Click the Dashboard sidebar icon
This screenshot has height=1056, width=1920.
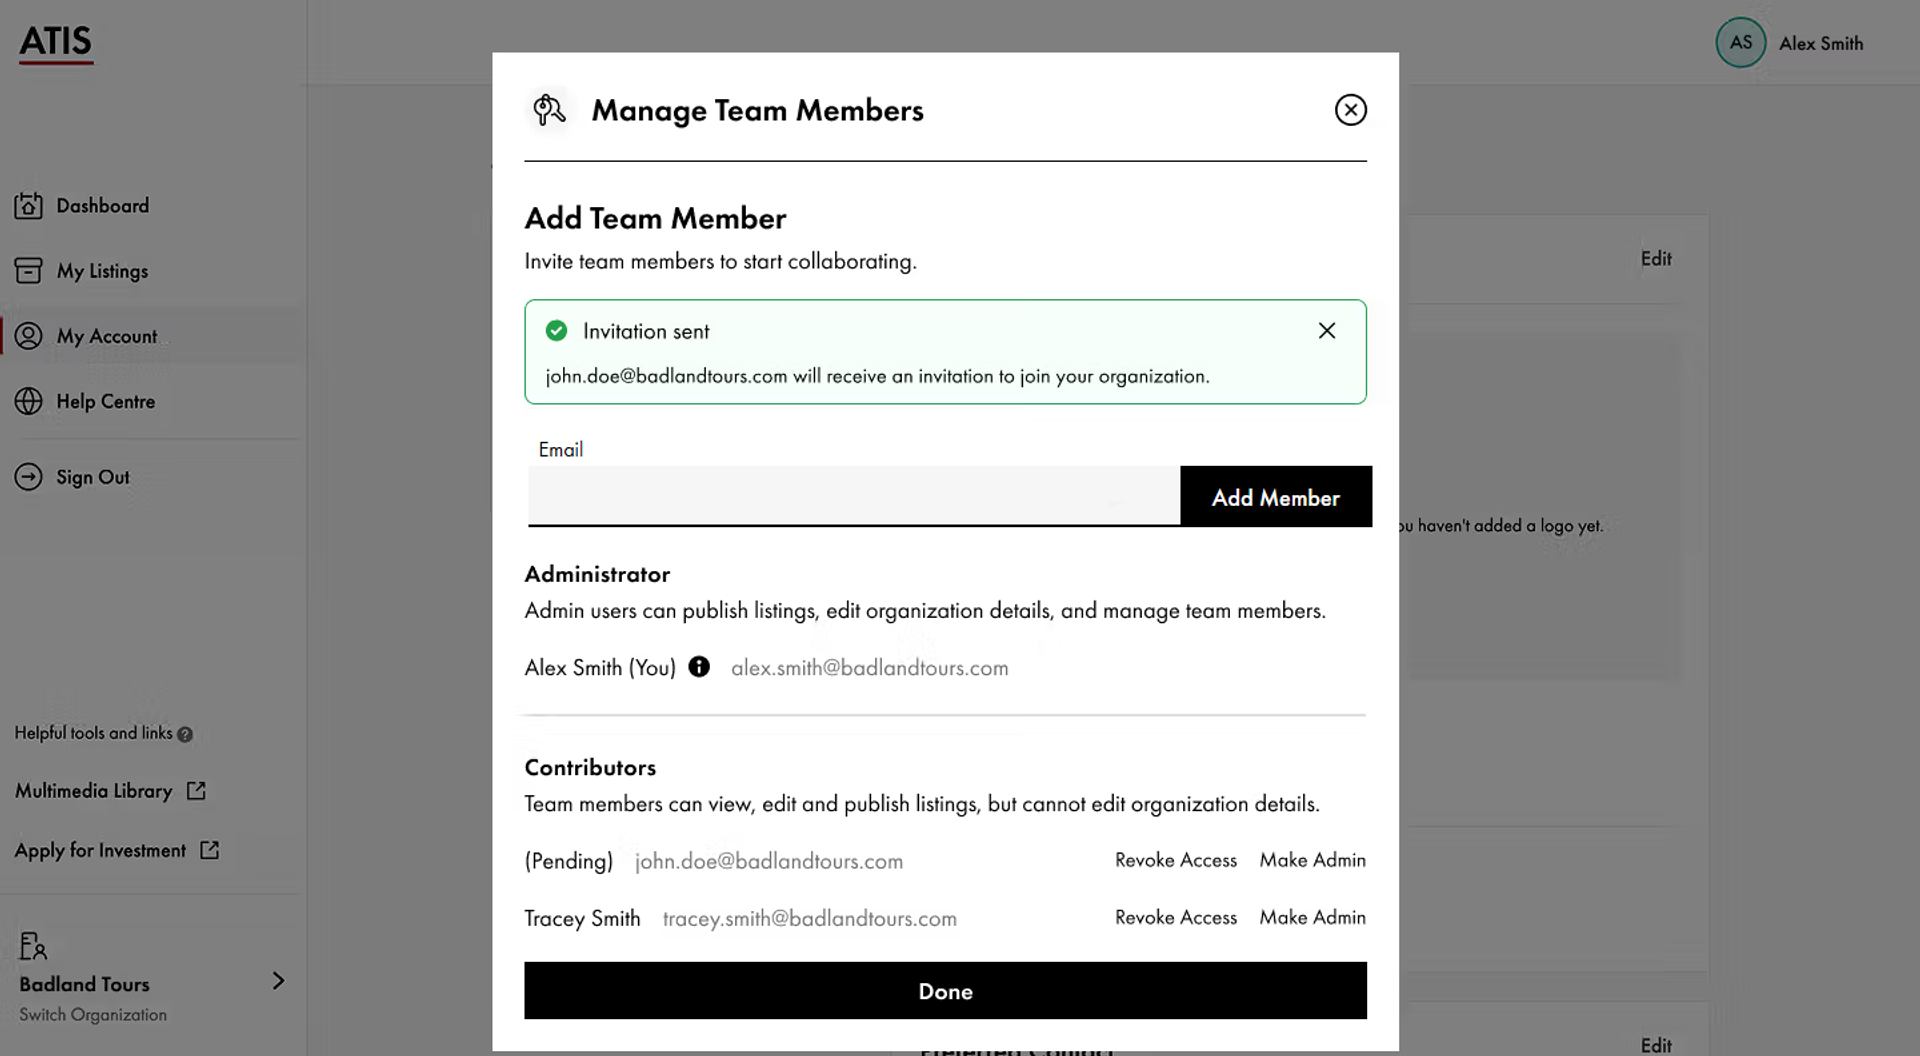28,206
